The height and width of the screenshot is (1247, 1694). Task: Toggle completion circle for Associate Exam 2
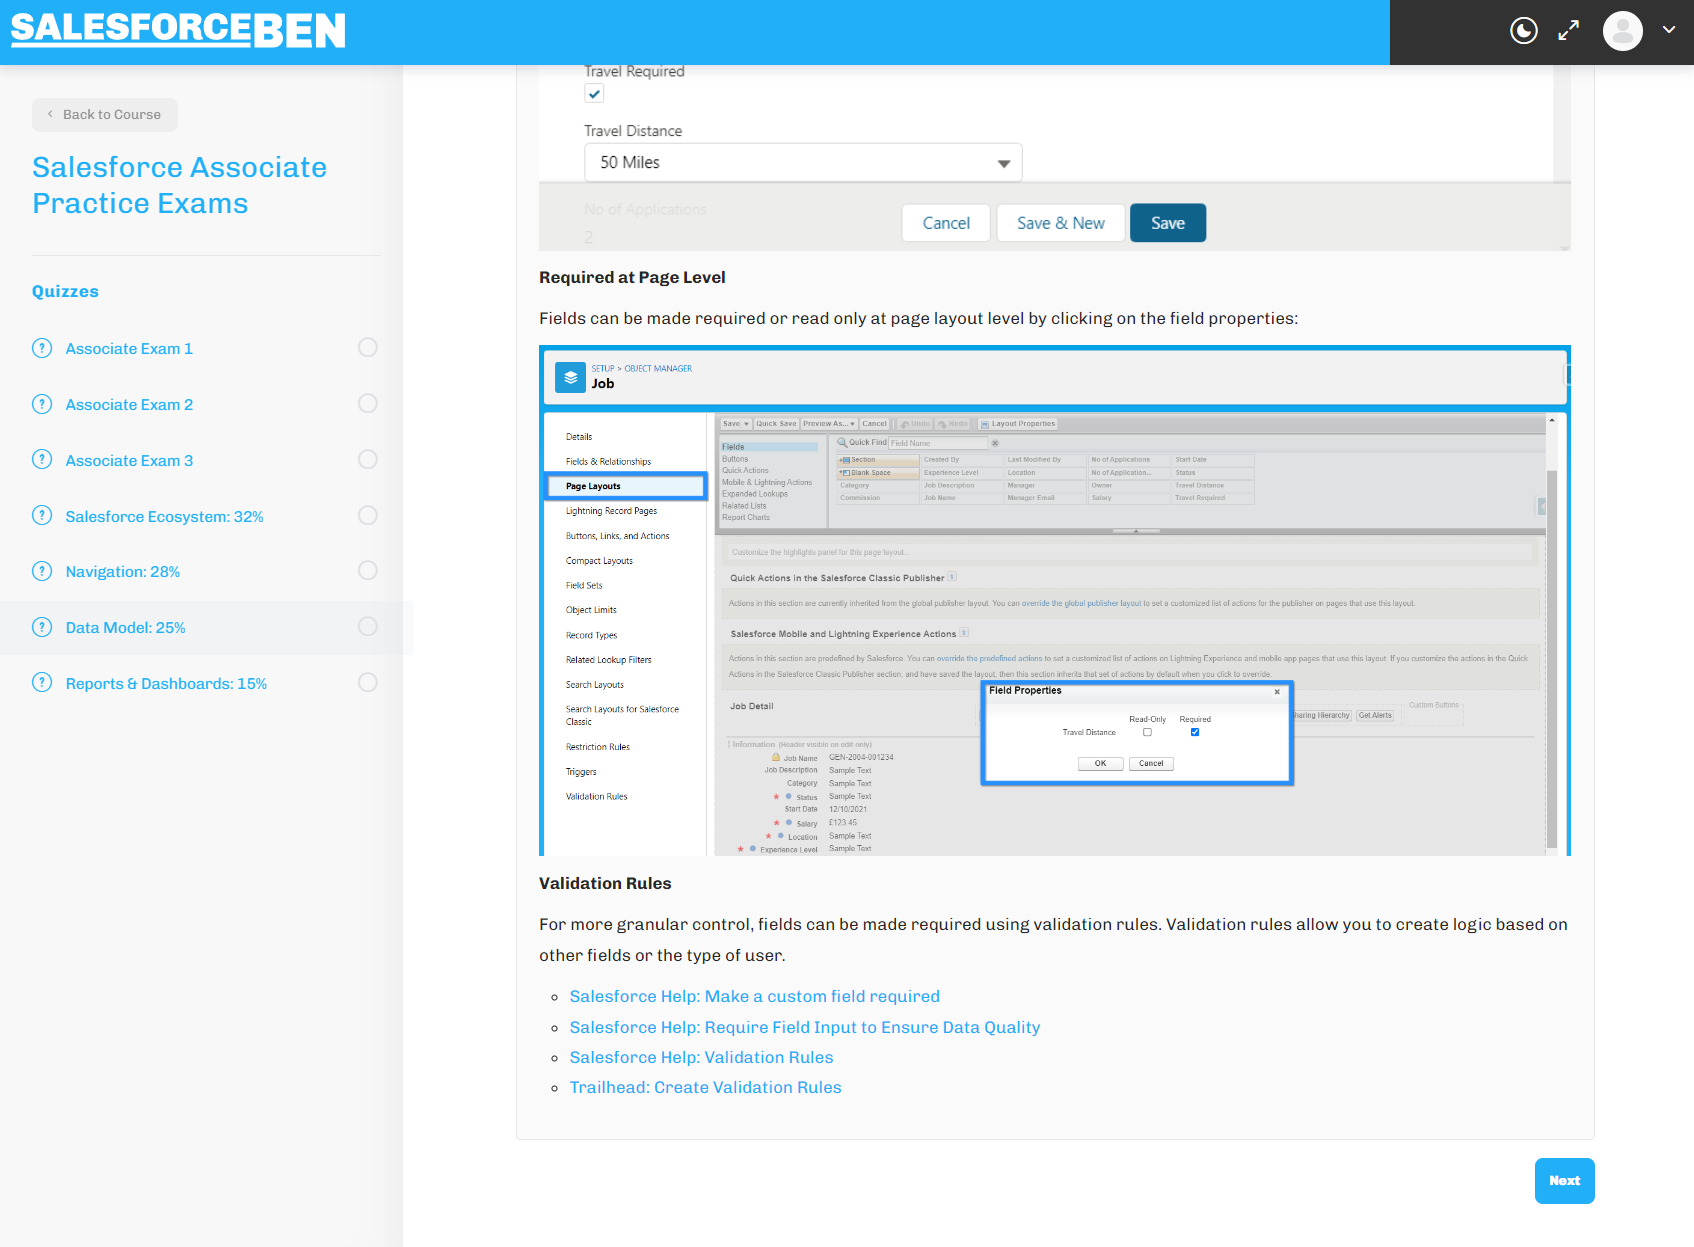pyautogui.click(x=368, y=403)
